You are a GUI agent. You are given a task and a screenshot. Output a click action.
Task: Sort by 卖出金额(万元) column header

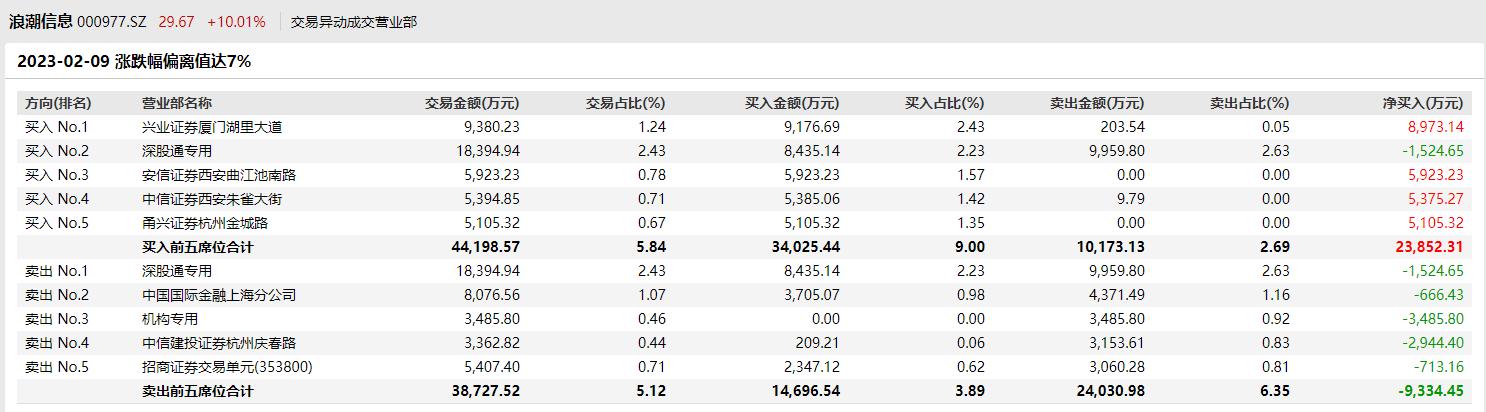pos(1097,103)
